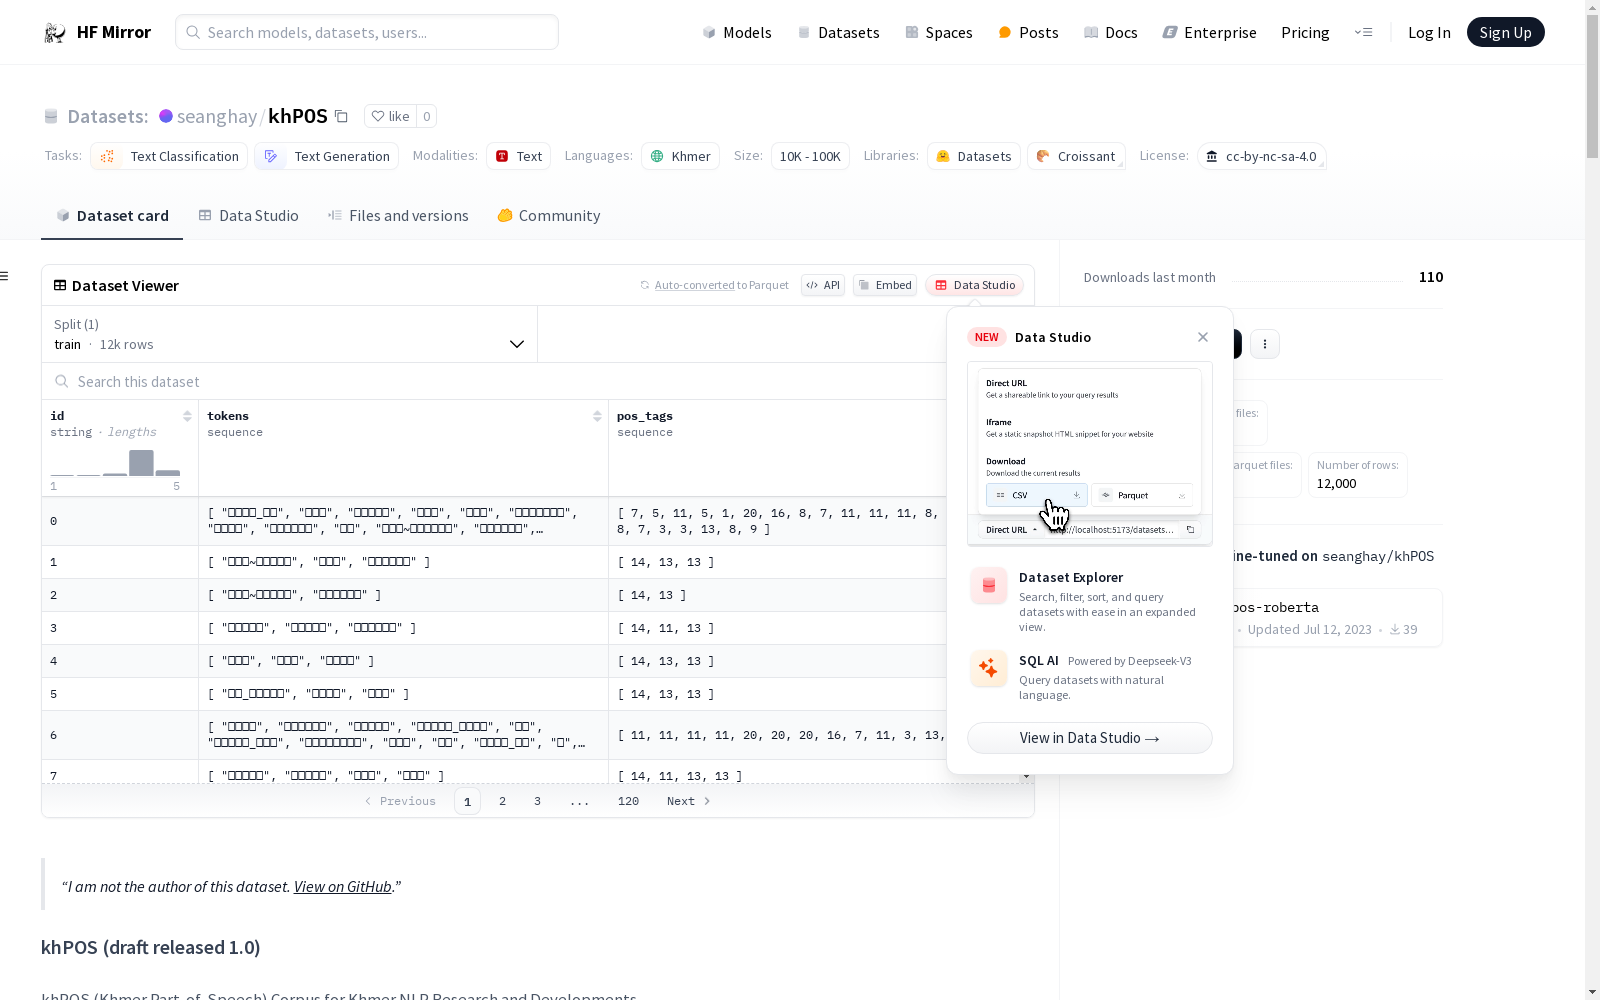This screenshot has height=1000, width=1600.
Task: Open the Models nav item
Action: pyautogui.click(x=737, y=33)
